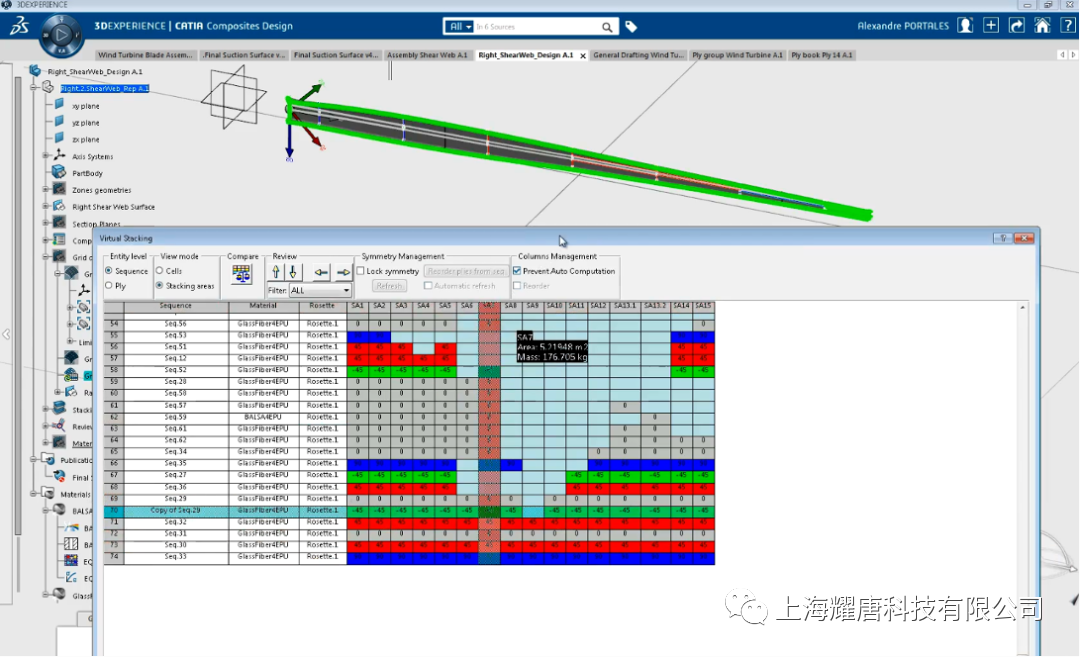1080x657 pixels.
Task: Select the xy plane icon in tree
Action: click(59, 105)
